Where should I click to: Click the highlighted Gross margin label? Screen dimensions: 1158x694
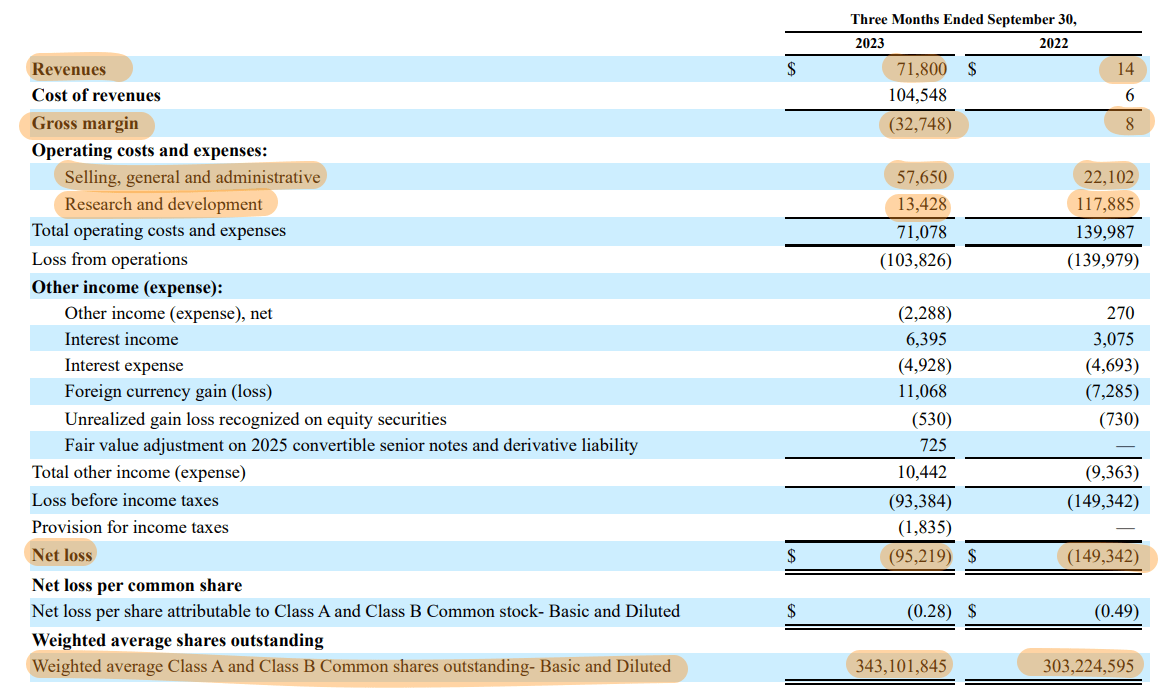pyautogui.click(x=86, y=123)
